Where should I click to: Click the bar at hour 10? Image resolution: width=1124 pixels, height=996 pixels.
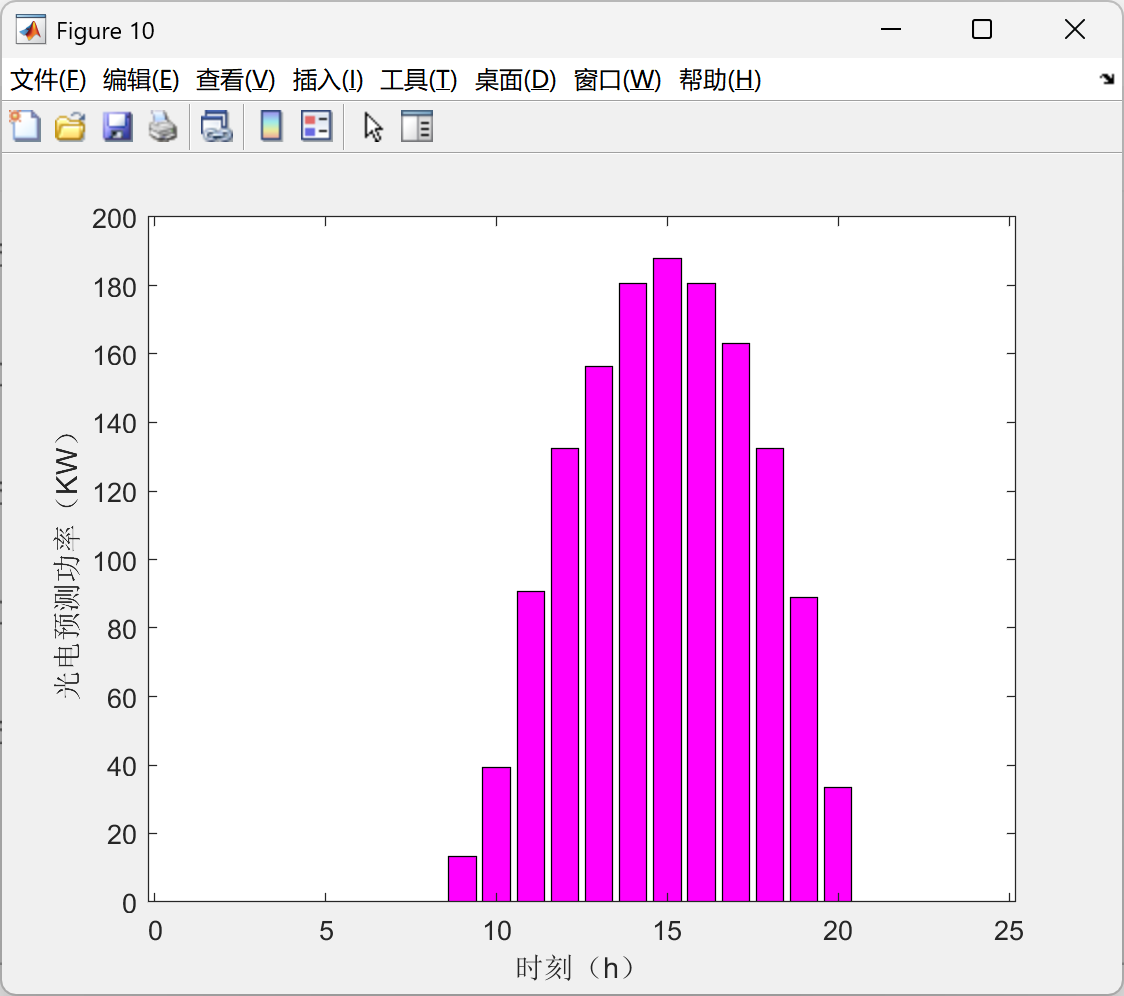[x=497, y=834]
